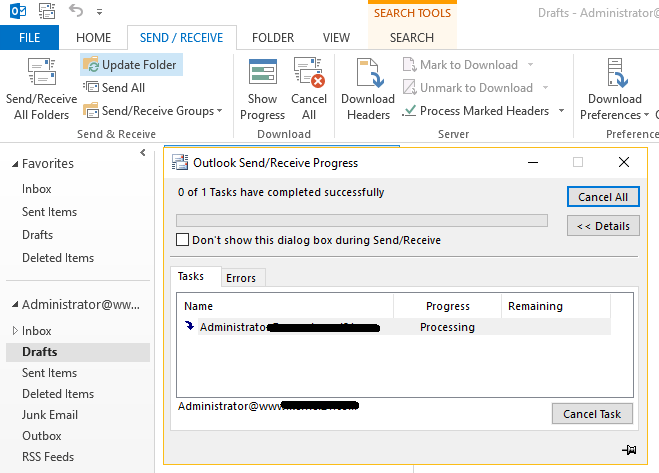The height and width of the screenshot is (473, 659).
Task: Collapse the folder pane with the chevron
Action: 143,153
